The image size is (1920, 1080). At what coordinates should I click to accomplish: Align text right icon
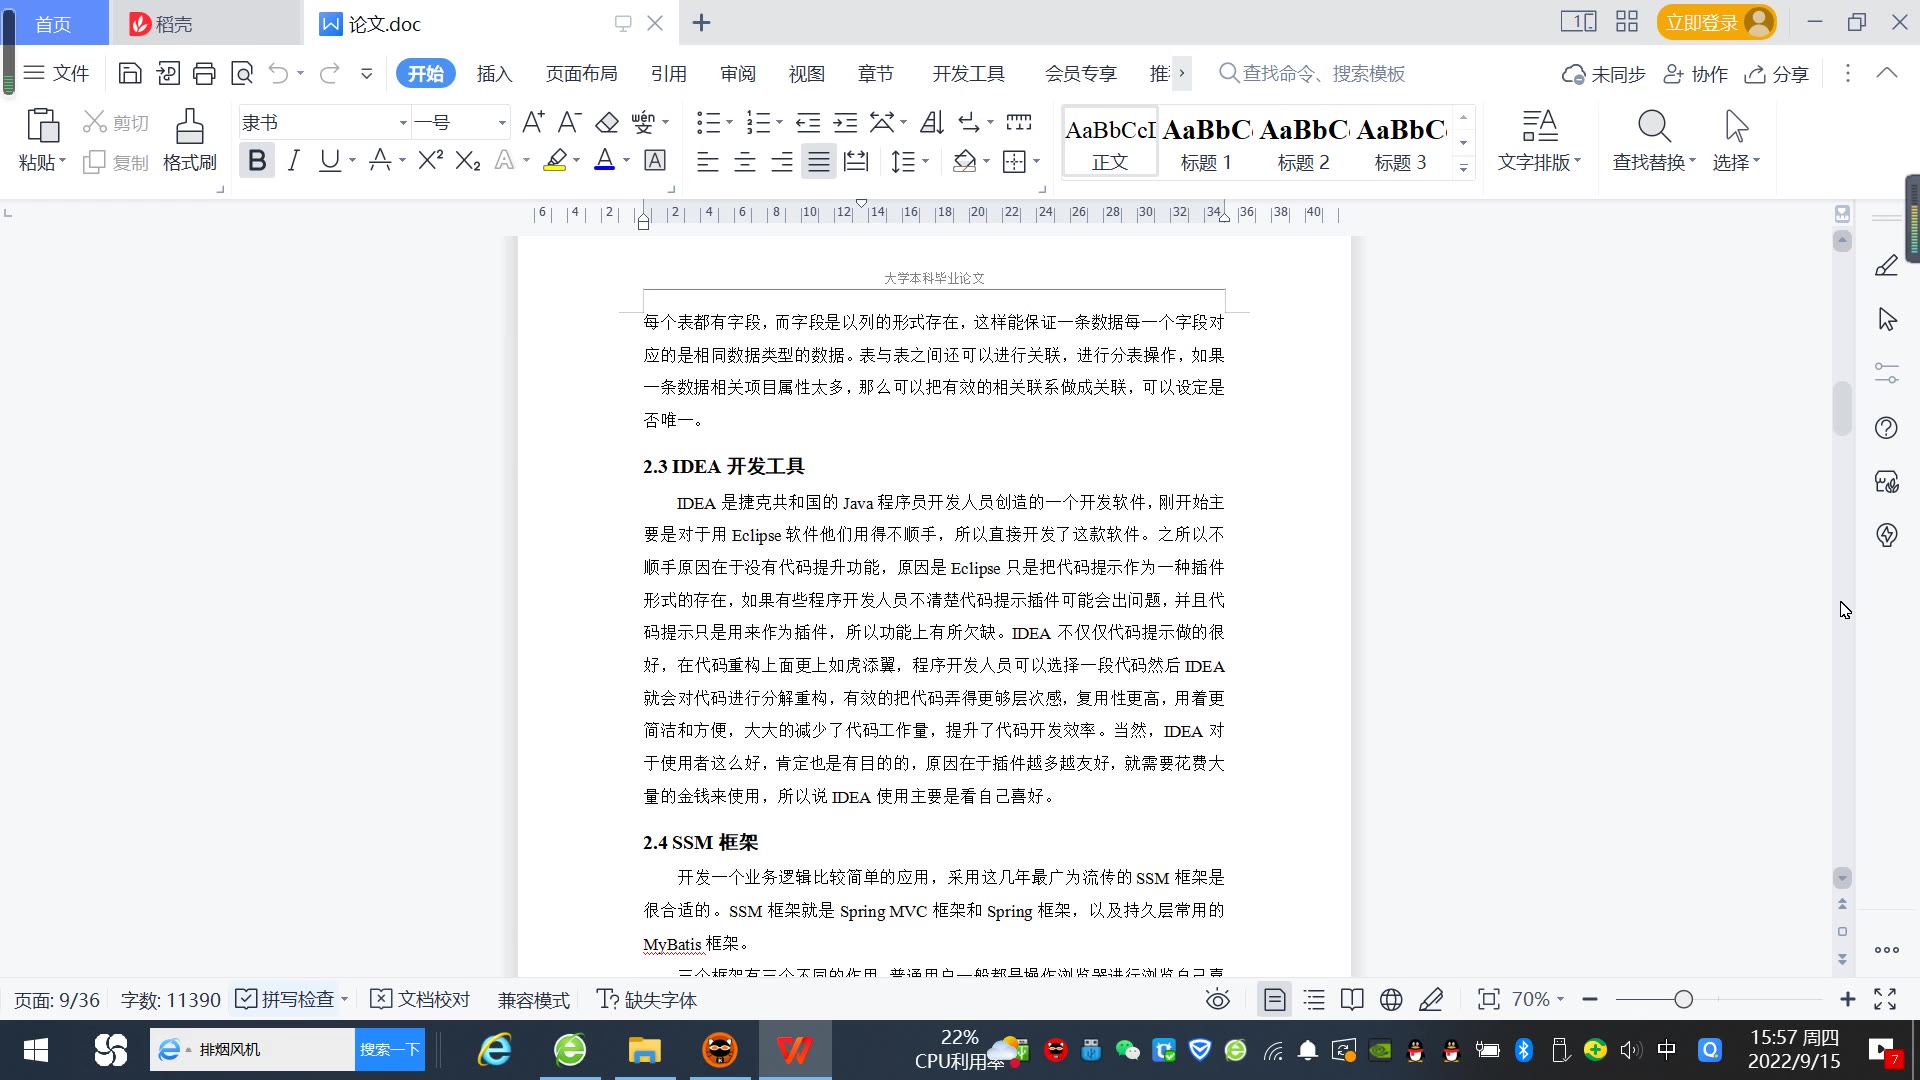pyautogui.click(x=782, y=161)
